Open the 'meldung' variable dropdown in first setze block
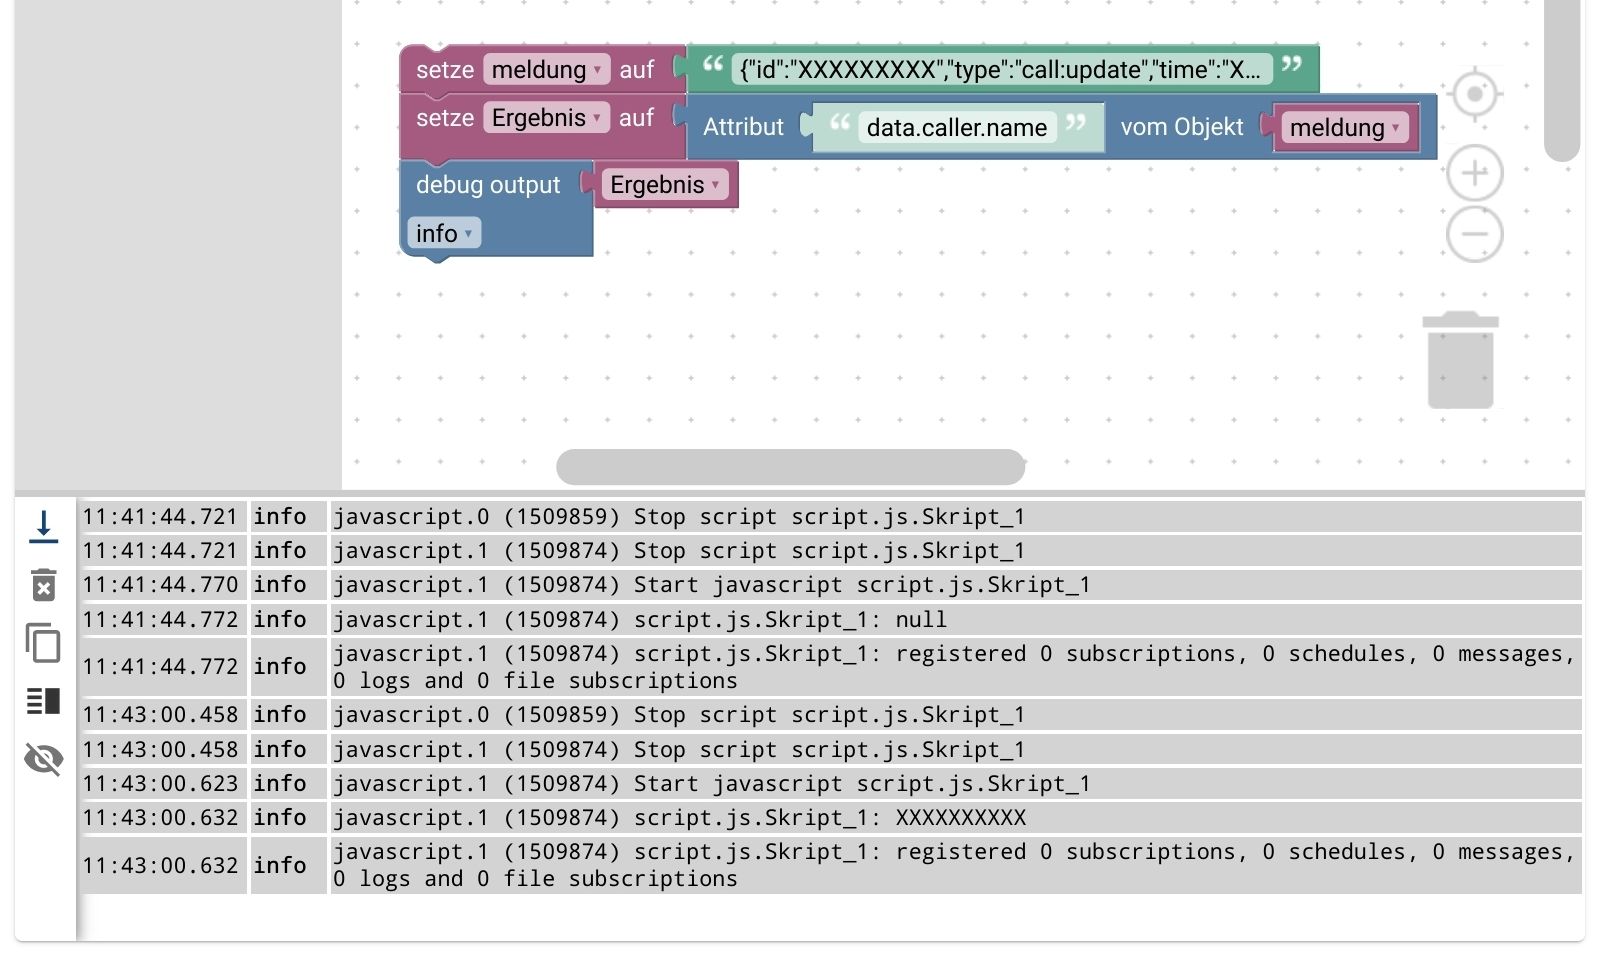The image size is (1600, 955). tap(546, 69)
